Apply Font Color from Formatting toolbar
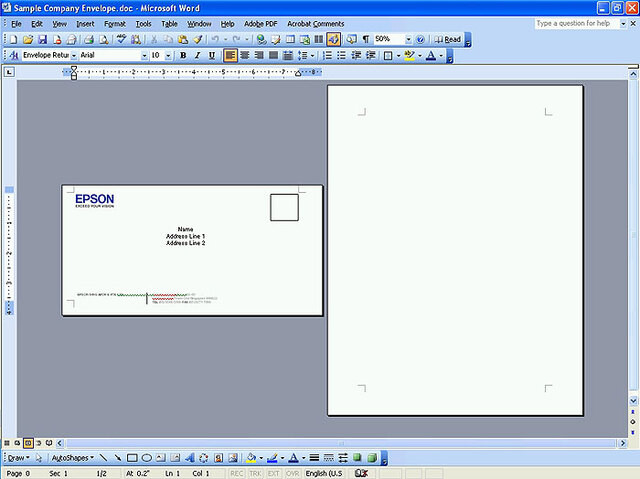 [431, 55]
